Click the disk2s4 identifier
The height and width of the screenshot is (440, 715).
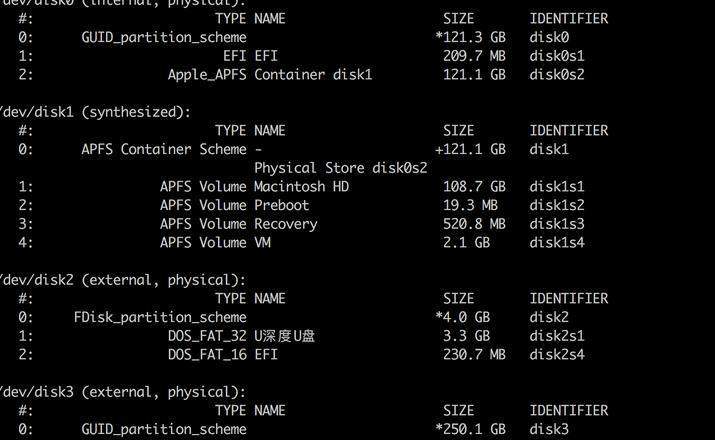(x=557, y=354)
